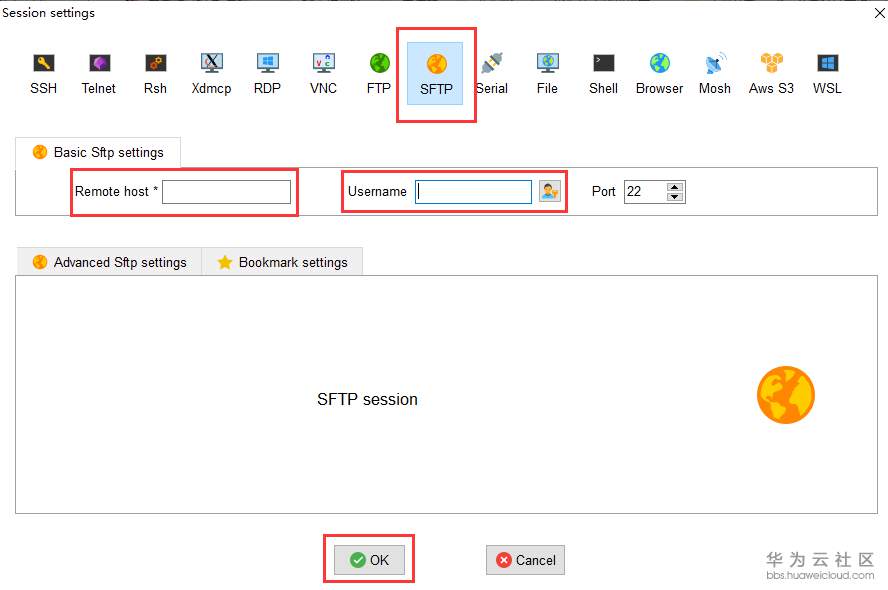Increase the Port value with up arrow
The height and width of the screenshot is (590, 888).
[674, 187]
